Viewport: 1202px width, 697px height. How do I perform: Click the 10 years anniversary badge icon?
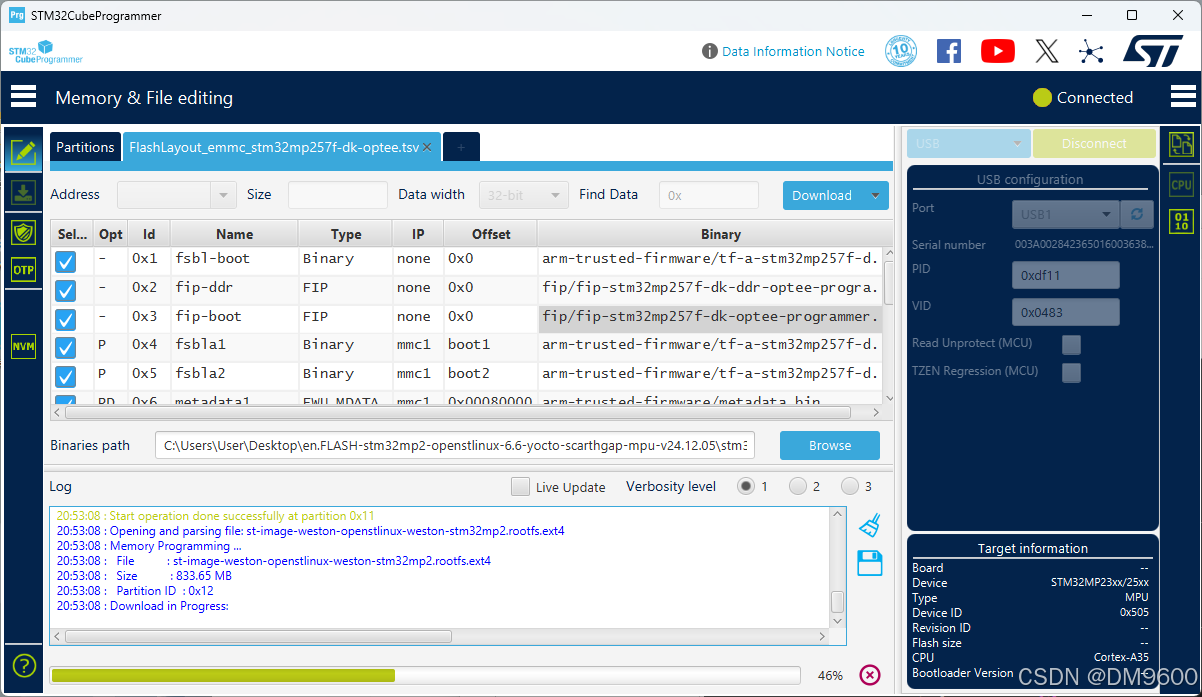[901, 51]
